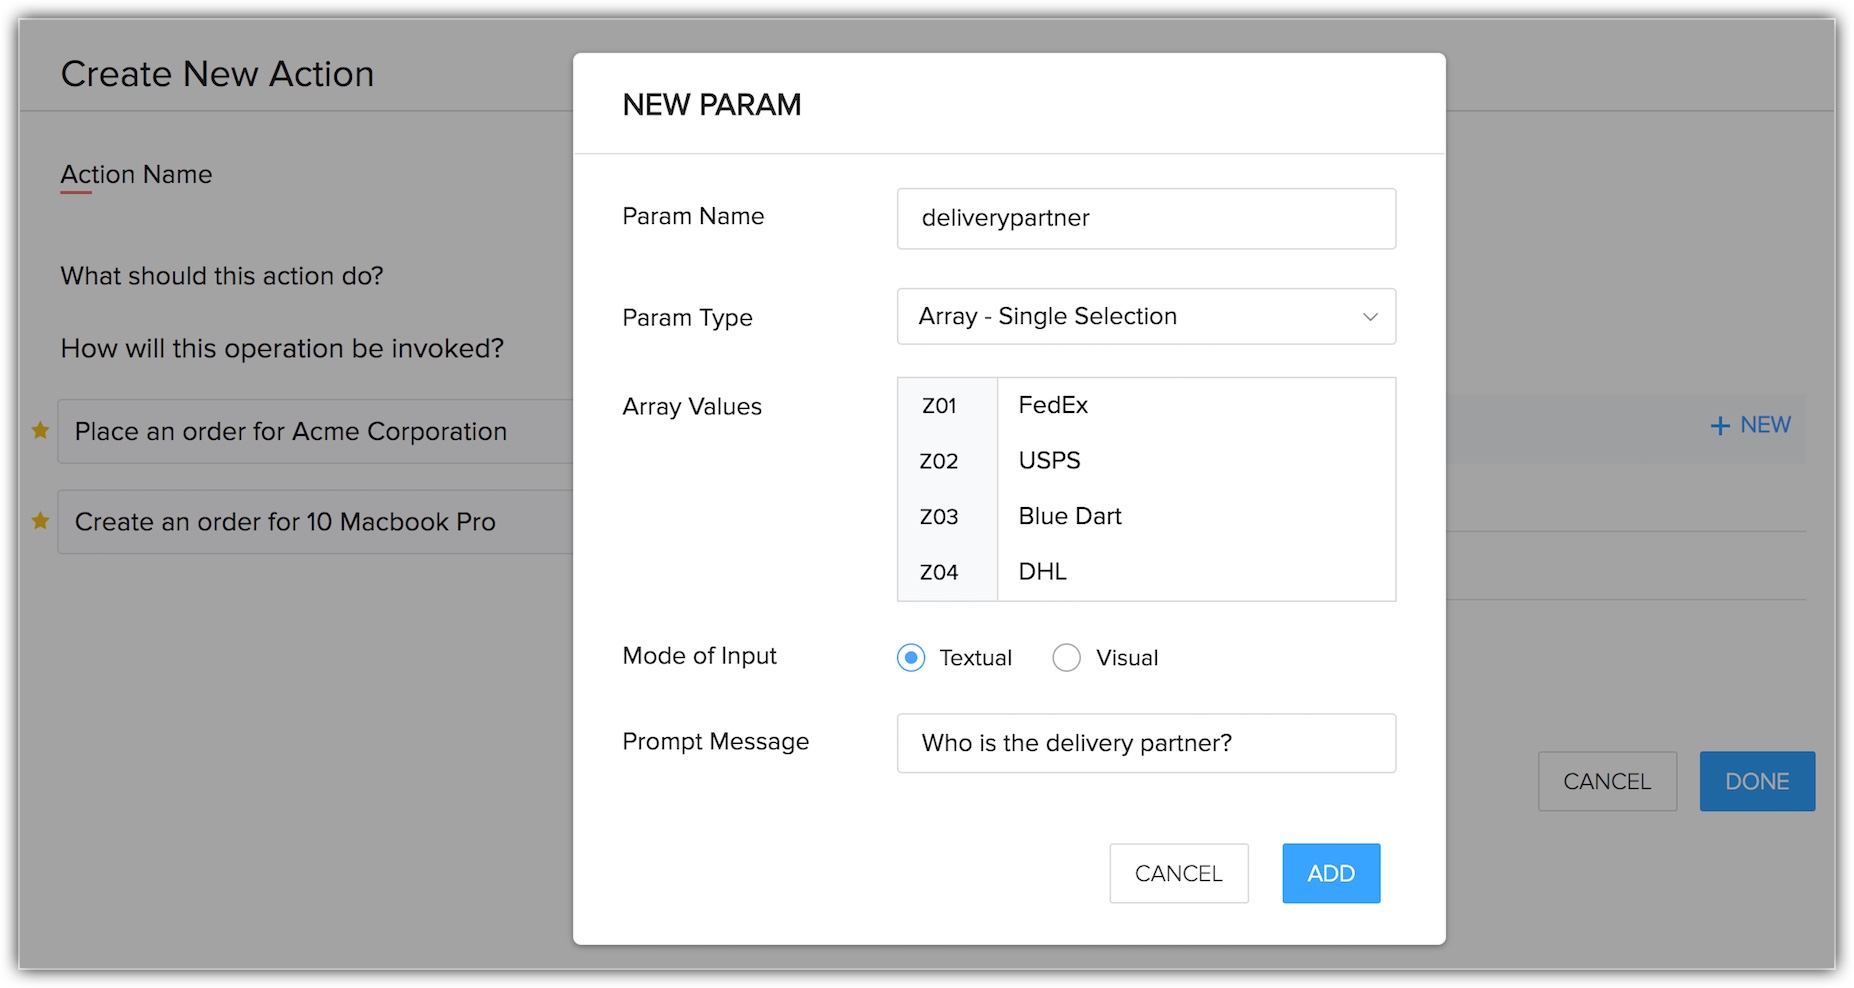Click the Z01 array key cell
The width and height of the screenshot is (1854, 988).
939,406
